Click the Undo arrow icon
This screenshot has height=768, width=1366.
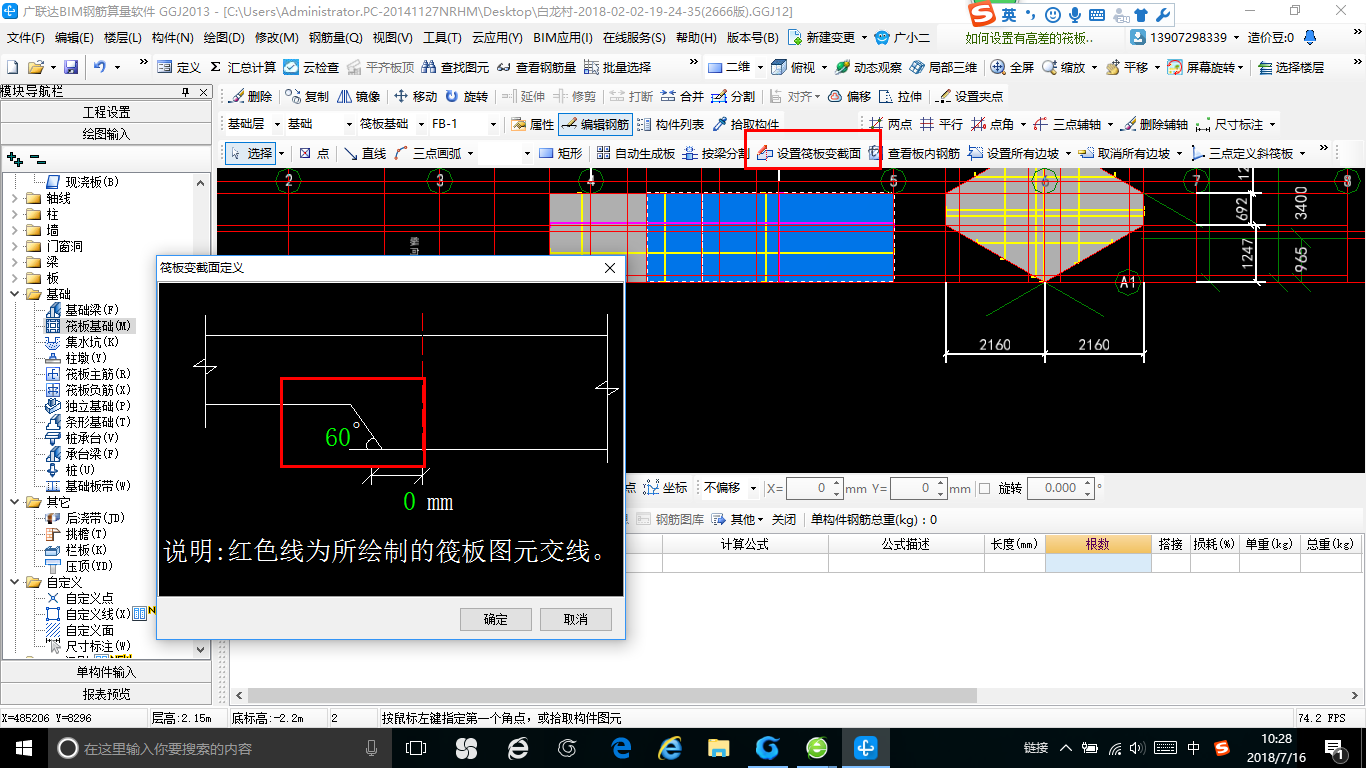[100, 67]
